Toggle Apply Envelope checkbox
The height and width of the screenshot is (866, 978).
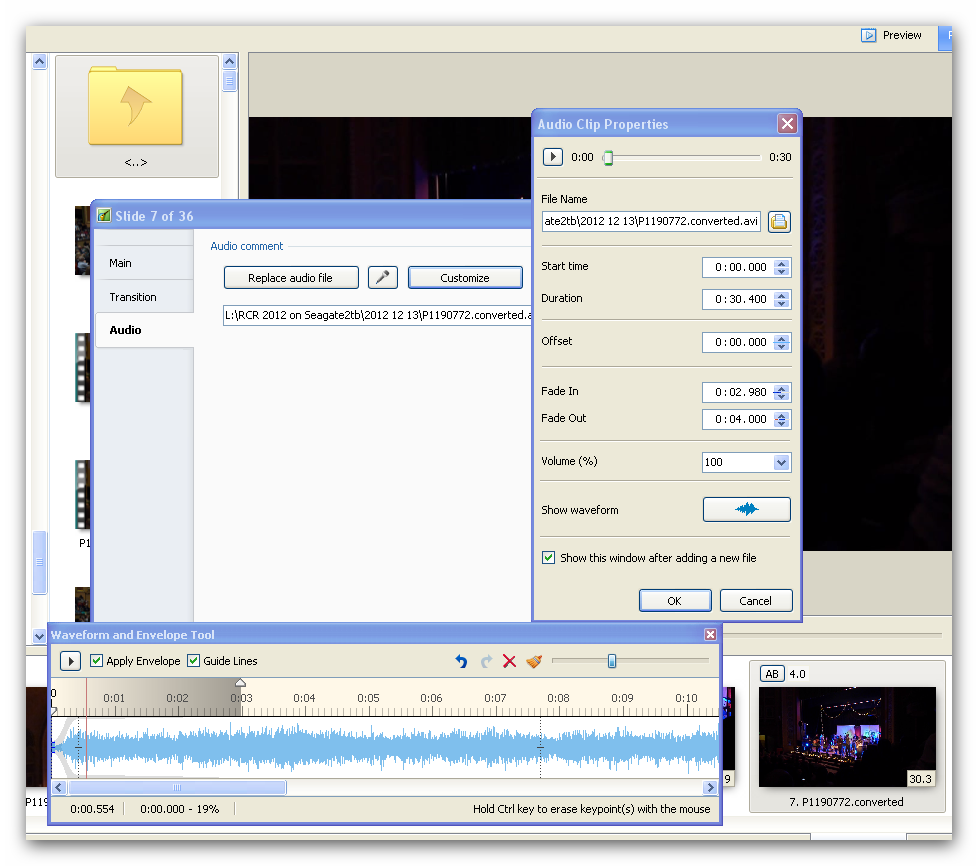97,661
